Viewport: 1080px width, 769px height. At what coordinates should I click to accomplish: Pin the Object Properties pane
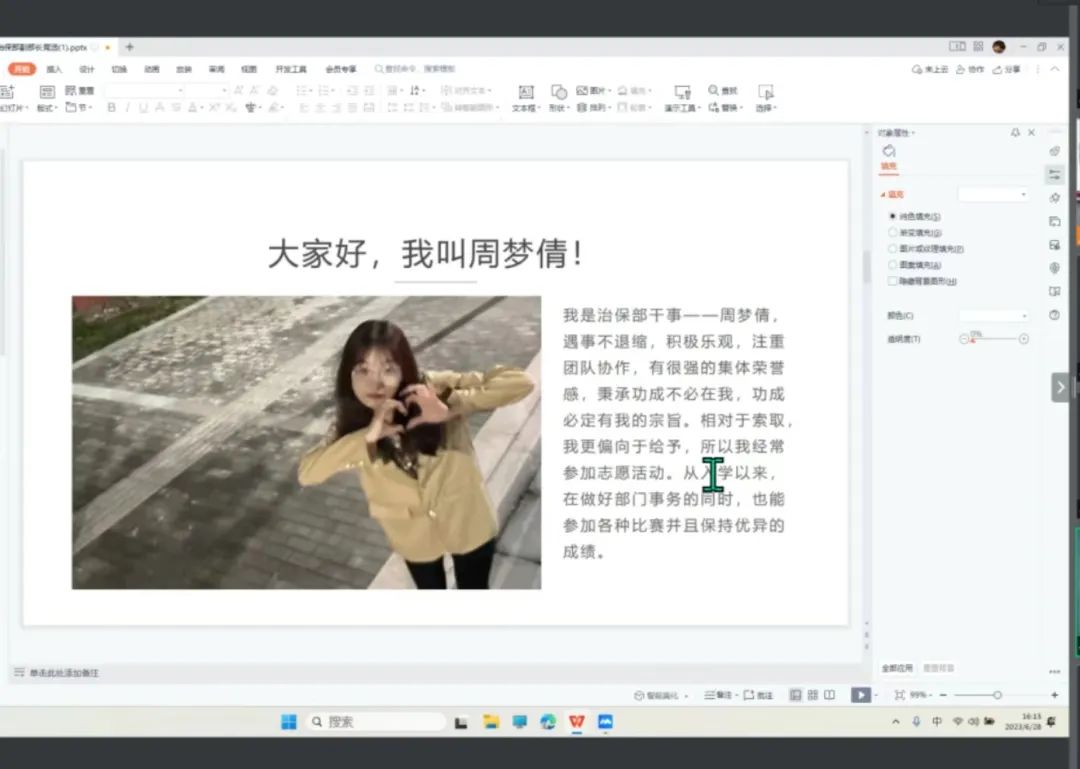point(1015,133)
